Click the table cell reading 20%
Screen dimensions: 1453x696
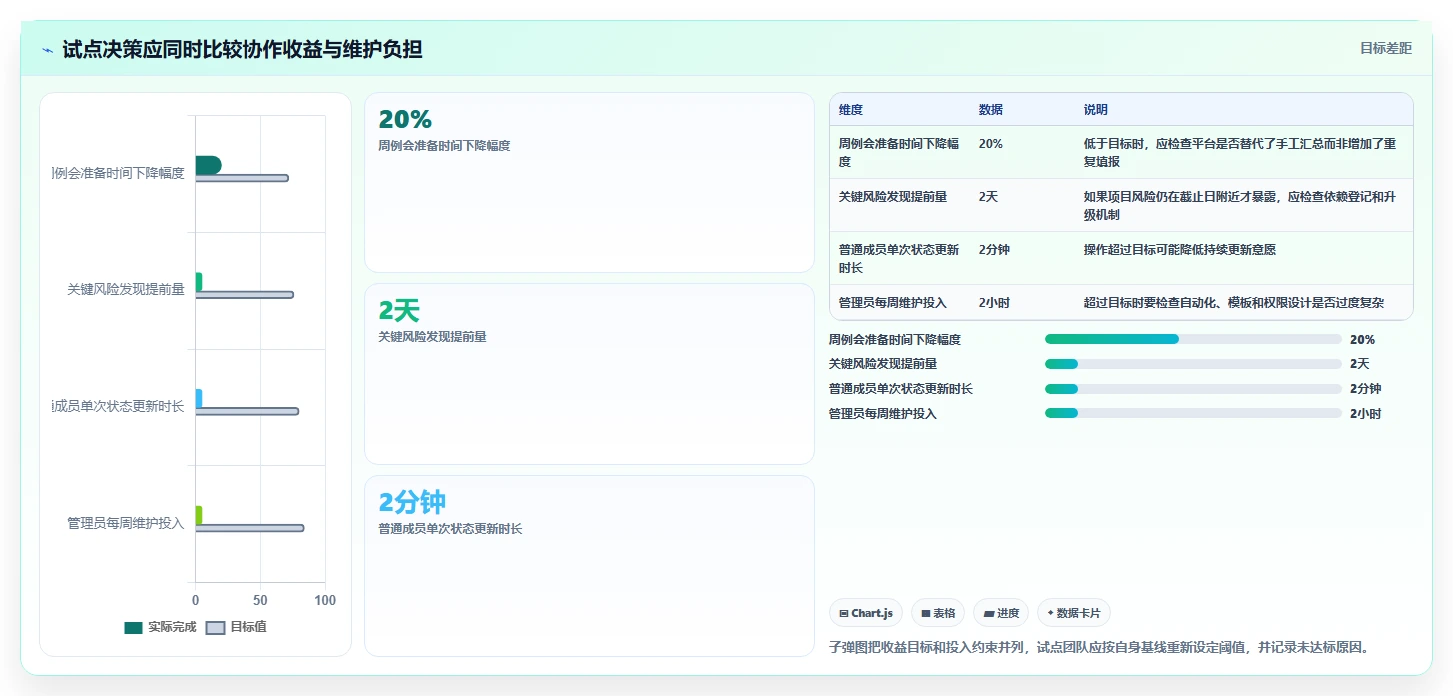[991, 143]
